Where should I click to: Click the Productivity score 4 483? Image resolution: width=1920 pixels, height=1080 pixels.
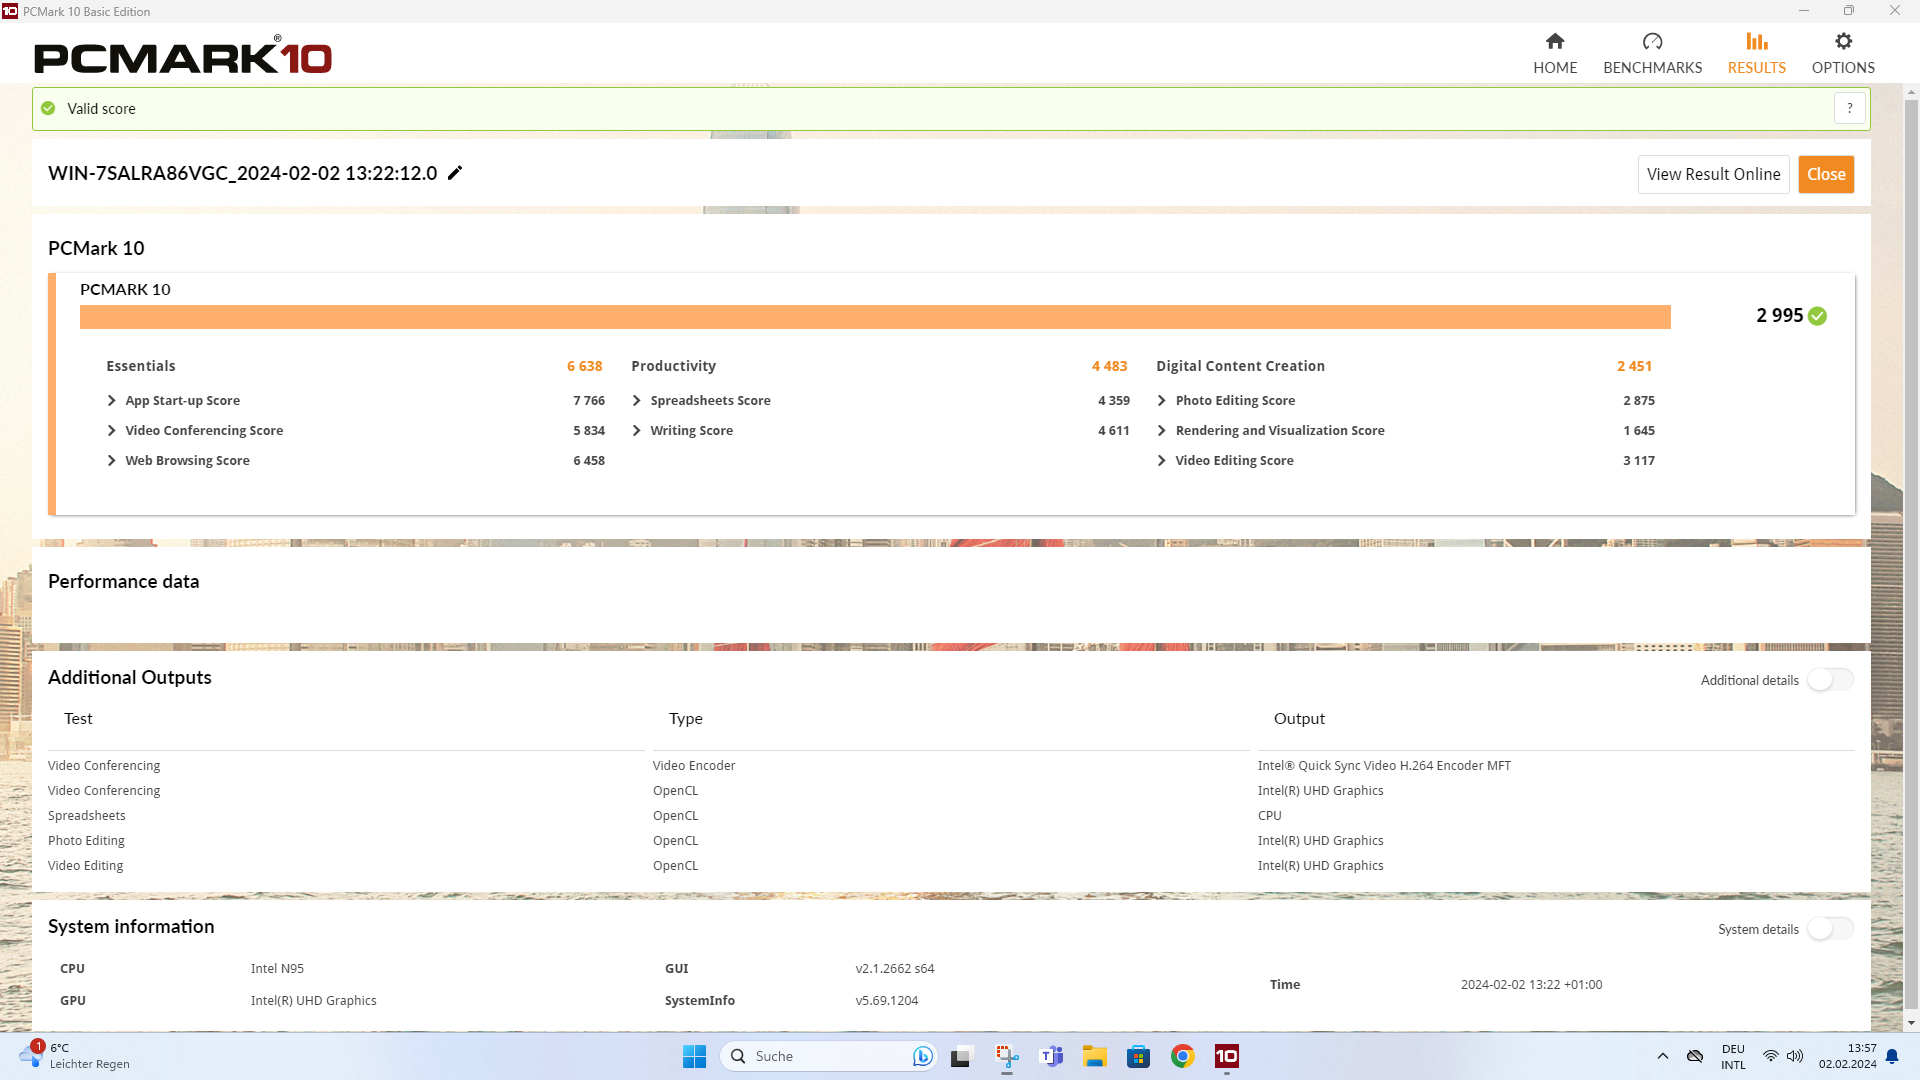tap(1109, 366)
